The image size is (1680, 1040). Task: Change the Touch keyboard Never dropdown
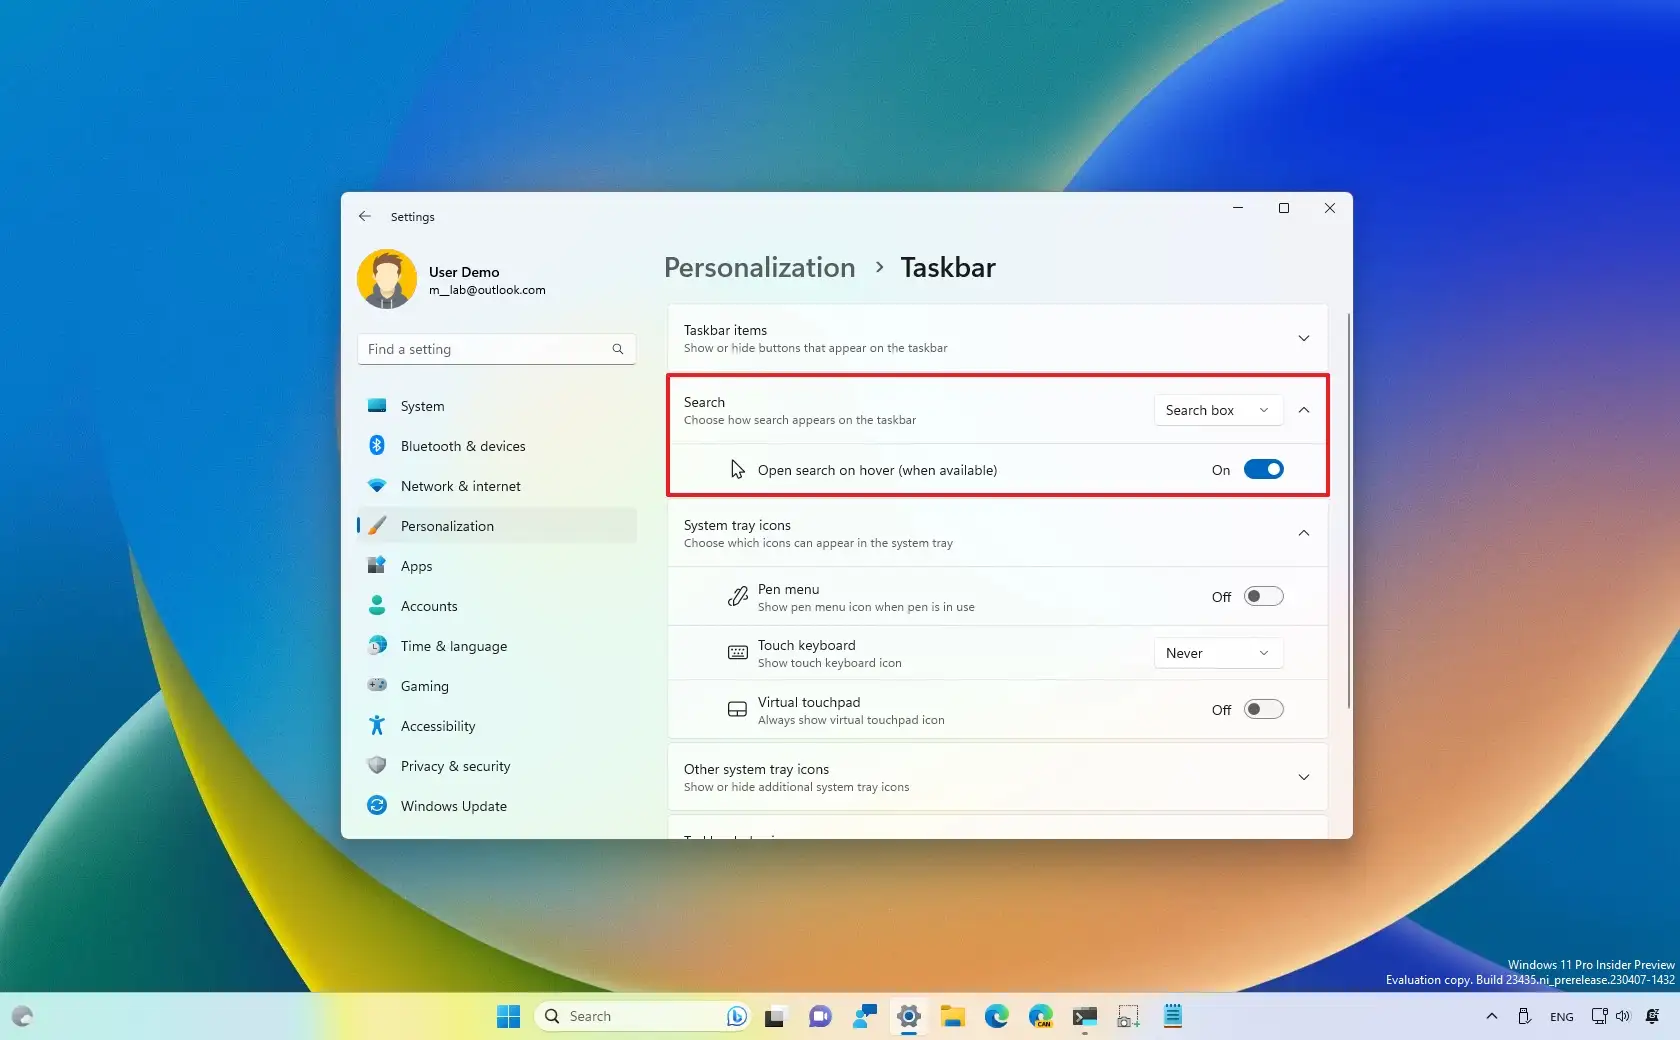click(x=1216, y=653)
